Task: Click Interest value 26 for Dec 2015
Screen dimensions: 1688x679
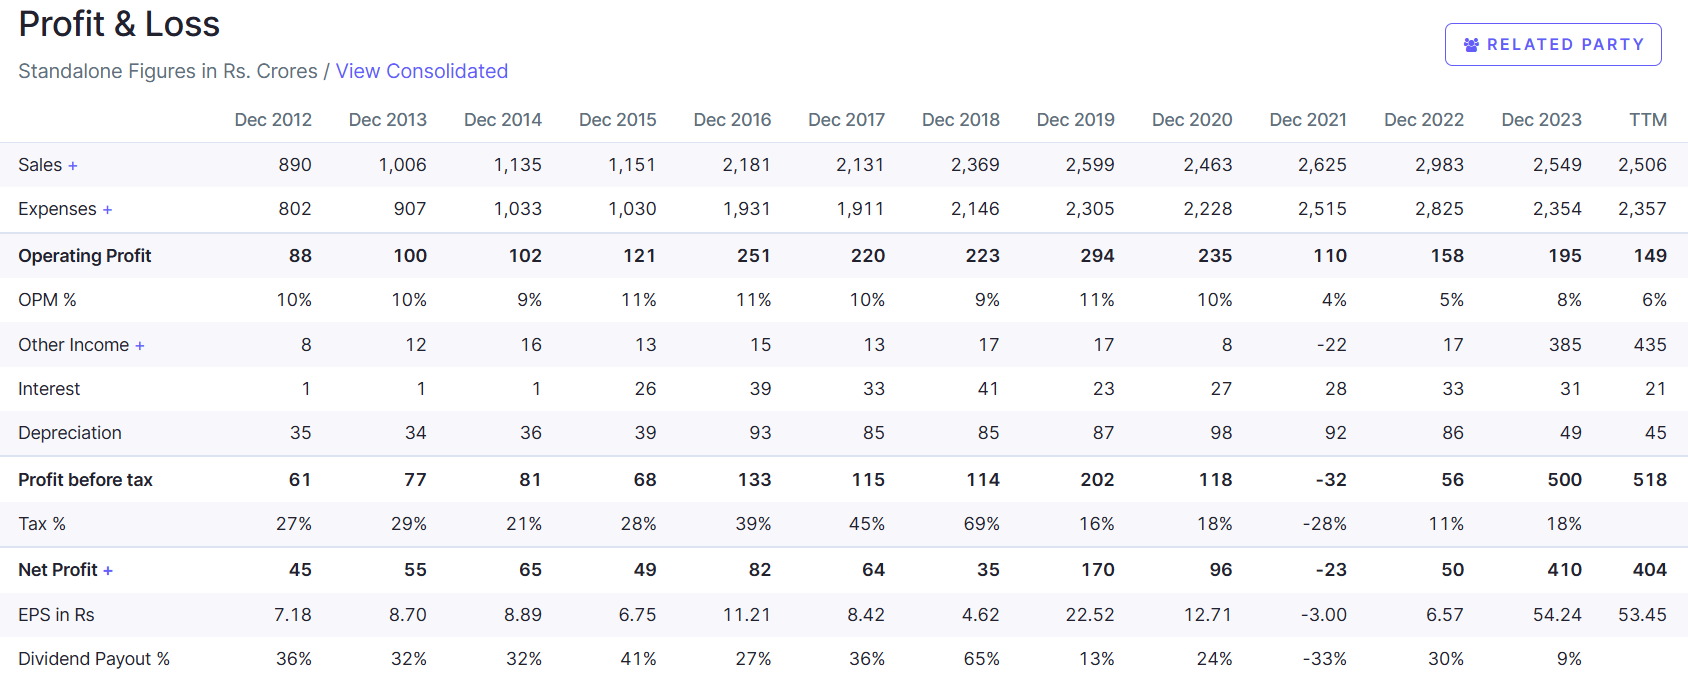Action: (646, 389)
